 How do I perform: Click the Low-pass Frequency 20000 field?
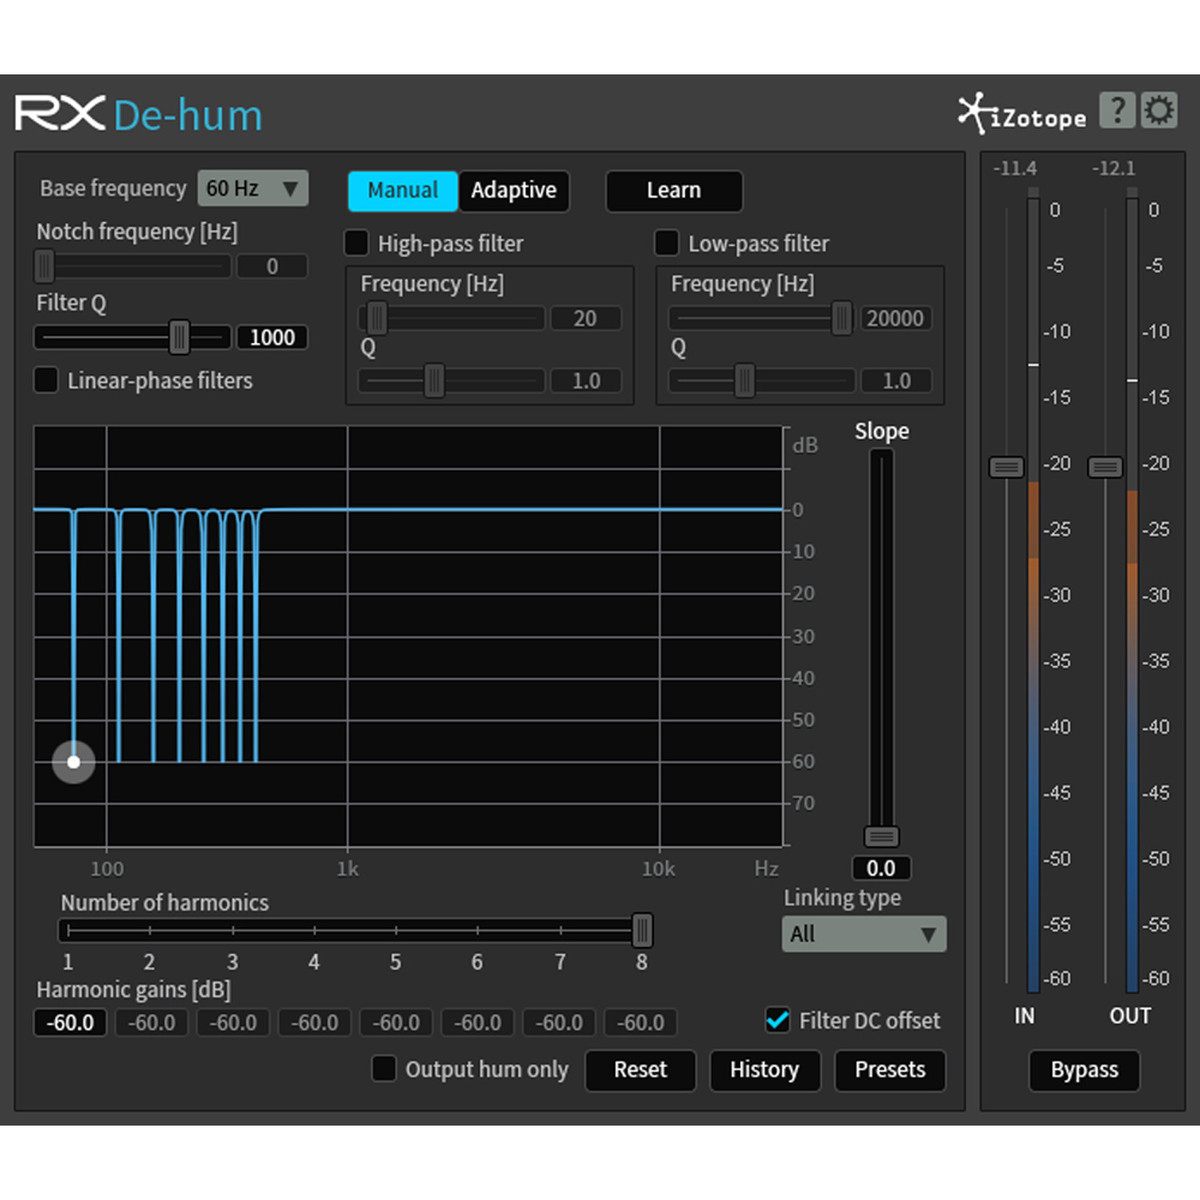895,318
